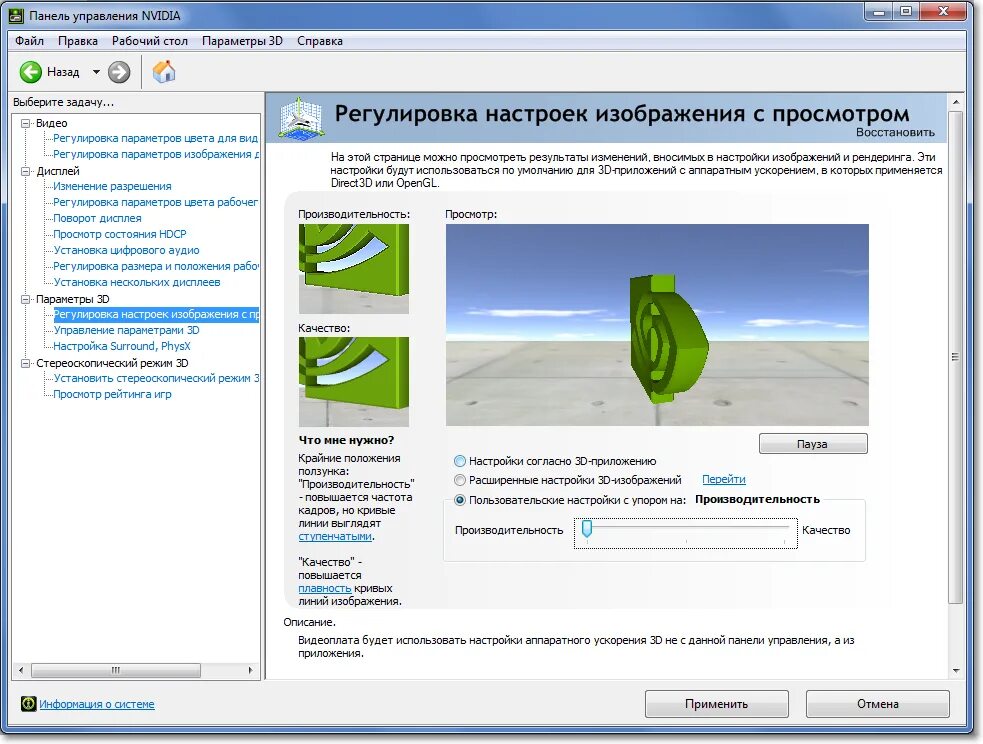Click the main pane scroll down arrow
983x744 pixels.
tap(955, 671)
